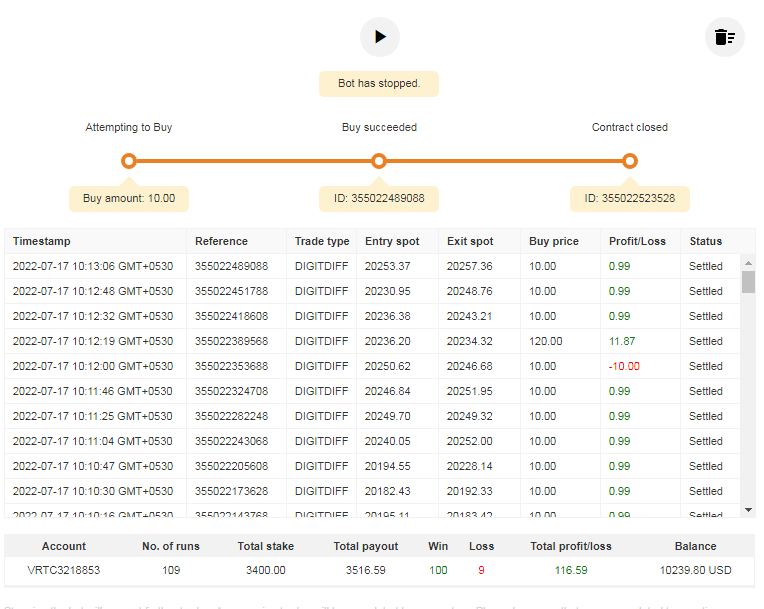Click account VRTC3218853 in summary
Image resolution: width=764 pixels, height=609 pixels.
tap(64, 570)
